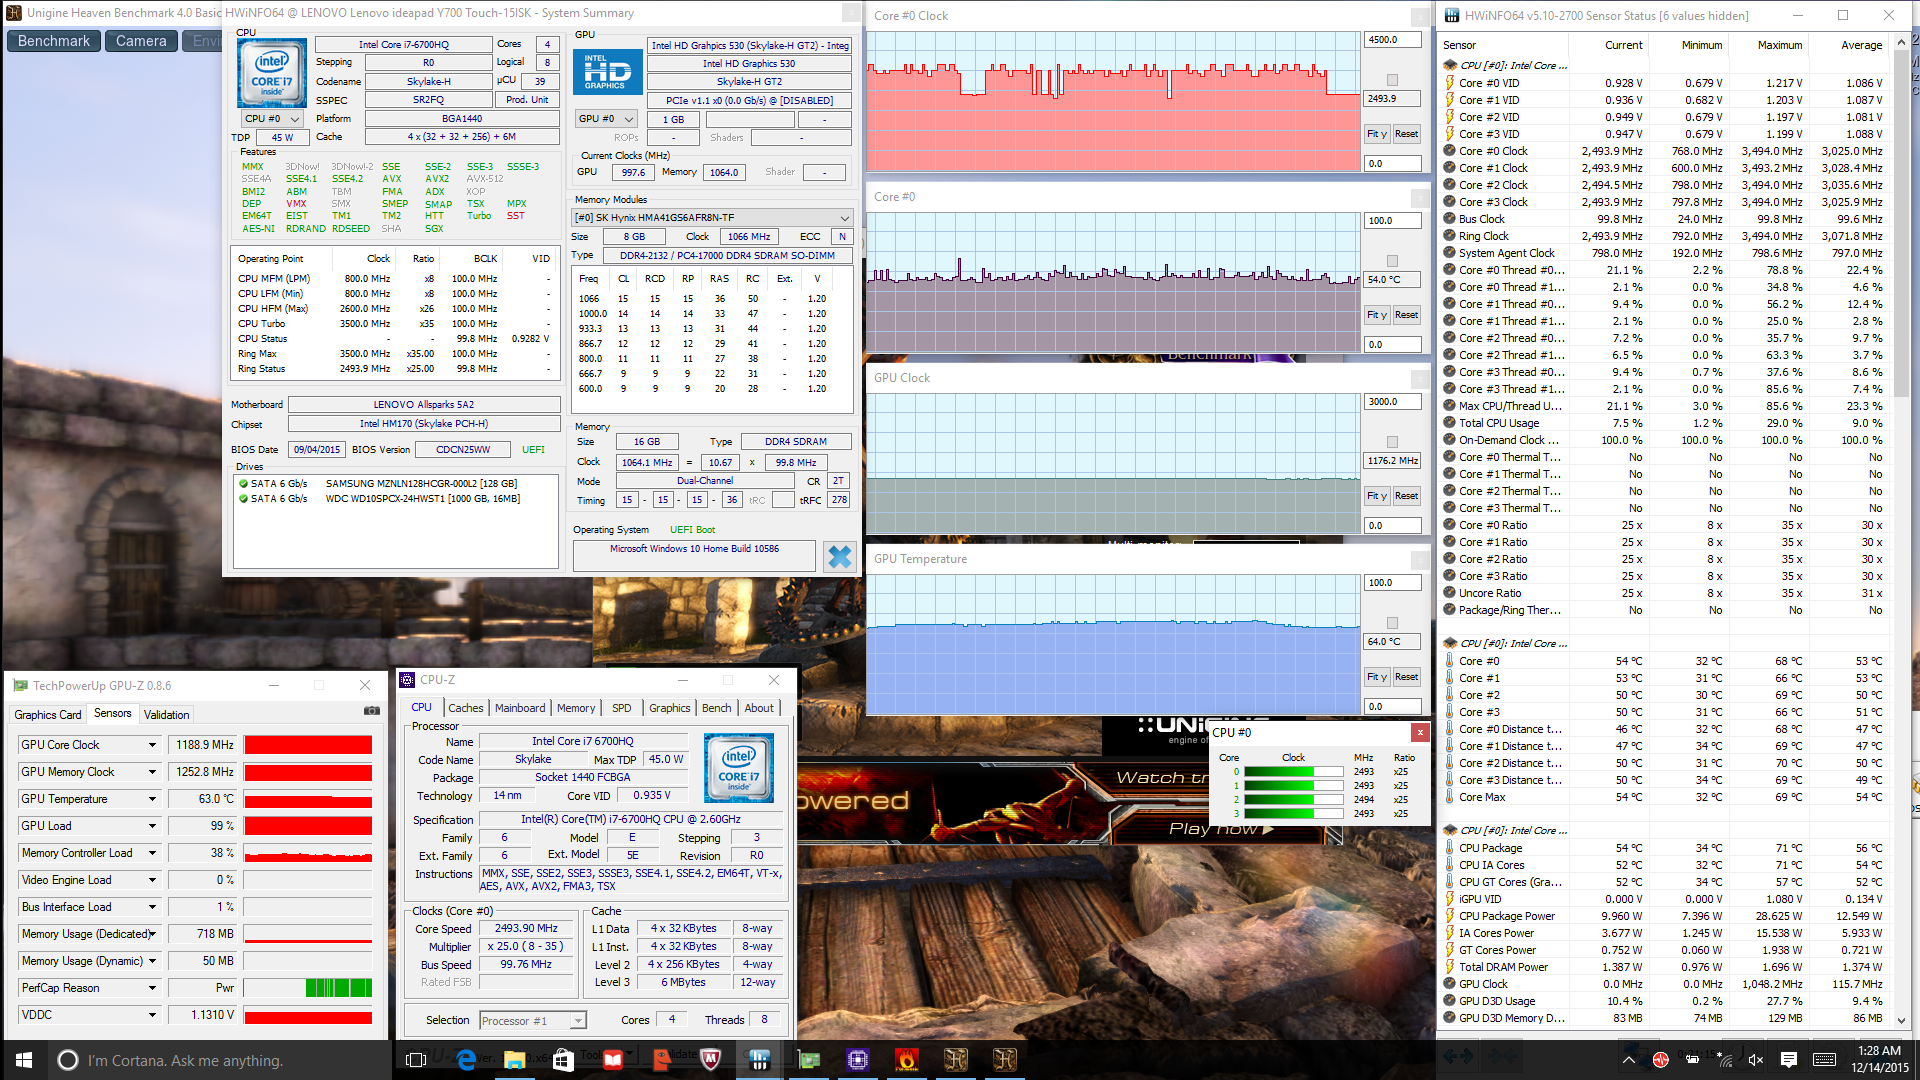The width and height of the screenshot is (1920, 1080).
Task: Expand the SK Hynix memory module dropdown
Action: tap(844, 218)
